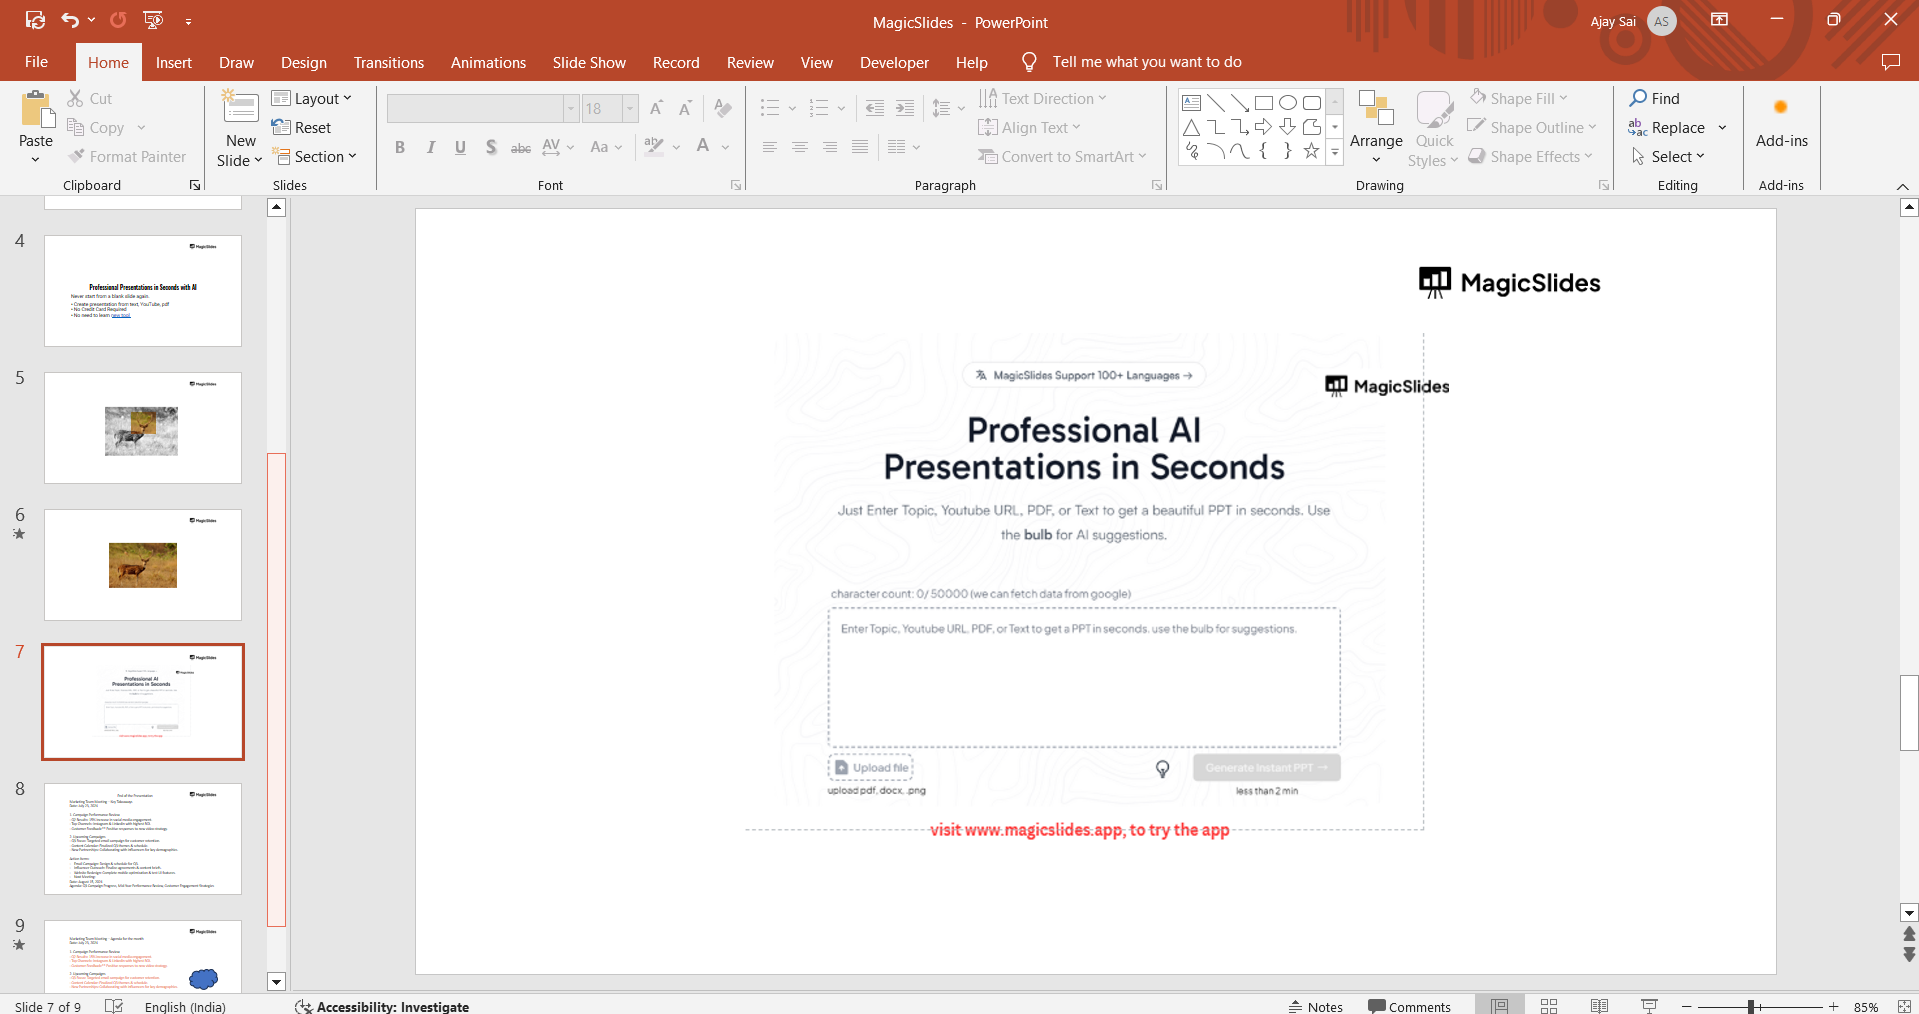Toggle the Comments pane in status bar
The height and width of the screenshot is (1014, 1919).
pyautogui.click(x=1409, y=1006)
